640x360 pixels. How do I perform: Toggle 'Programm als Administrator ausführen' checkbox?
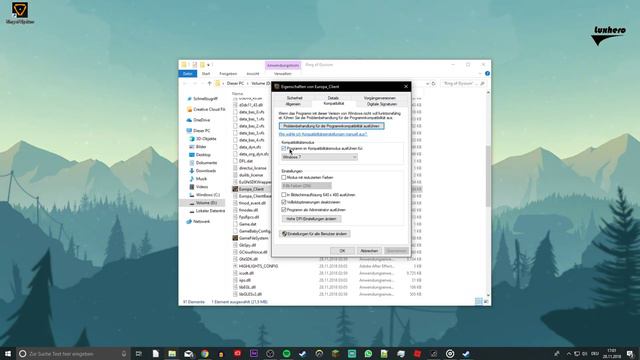pyautogui.click(x=284, y=209)
